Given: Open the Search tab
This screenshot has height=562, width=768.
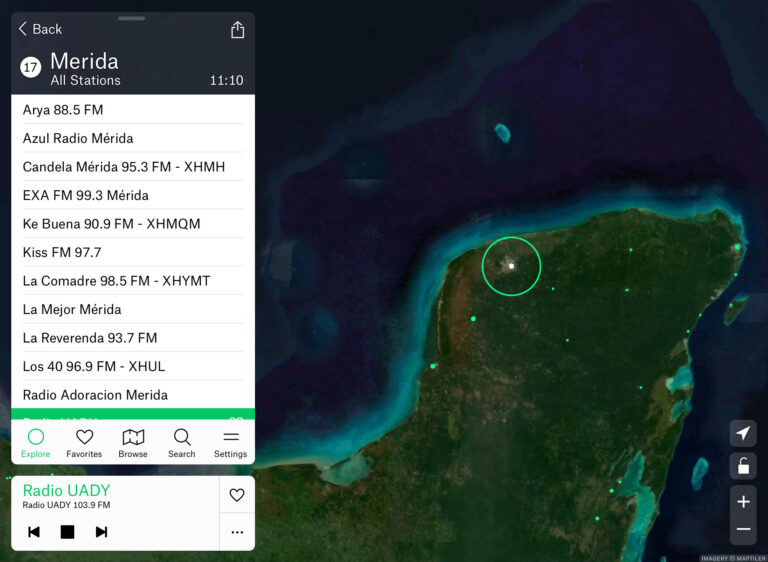Looking at the screenshot, I should tap(182, 443).
